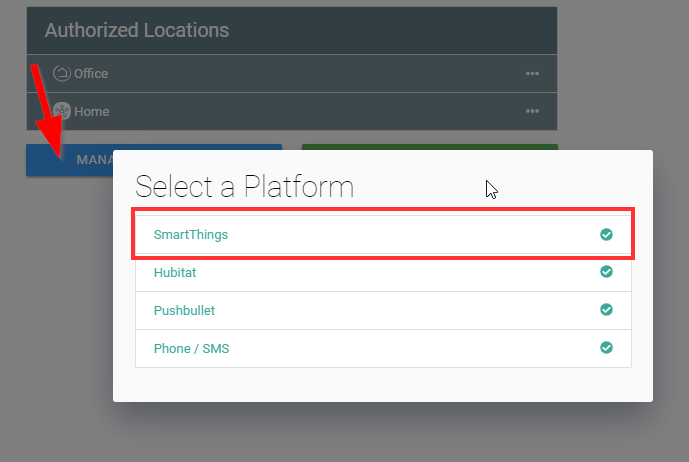
Task: Open the three-dot menu for Home location
Action: 532,111
